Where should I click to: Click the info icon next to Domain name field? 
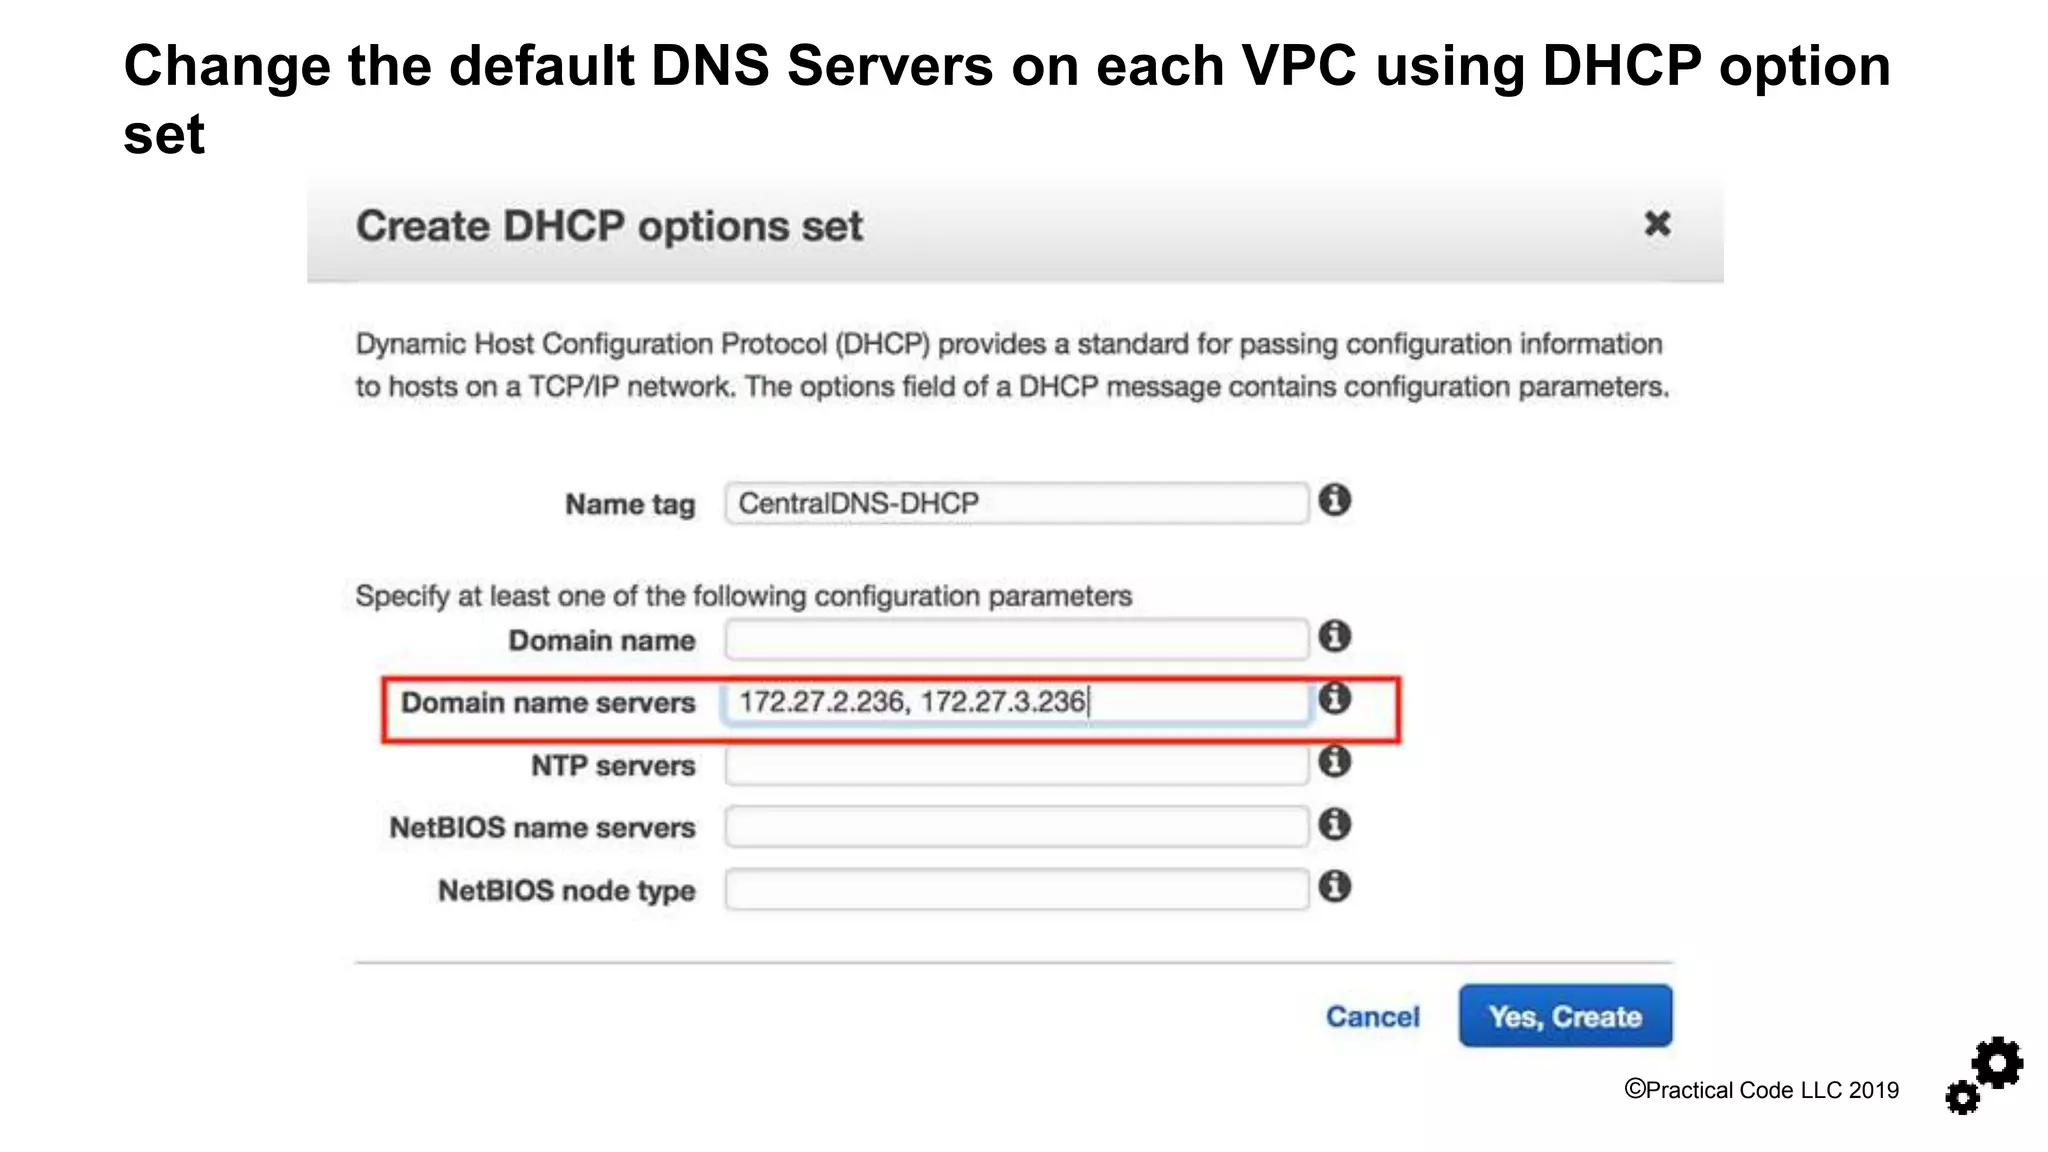click(x=1334, y=636)
